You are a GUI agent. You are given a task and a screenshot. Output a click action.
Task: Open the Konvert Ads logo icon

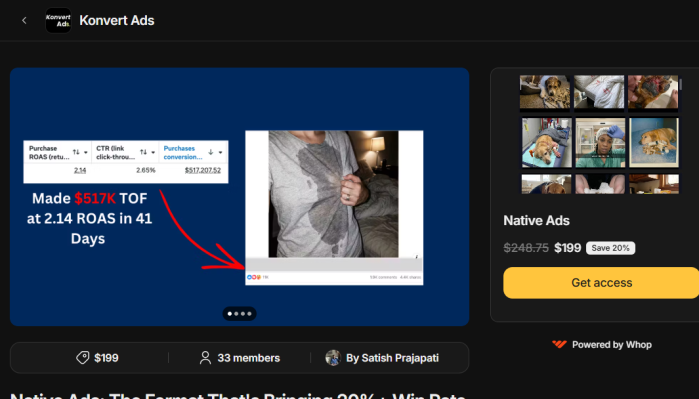58,21
